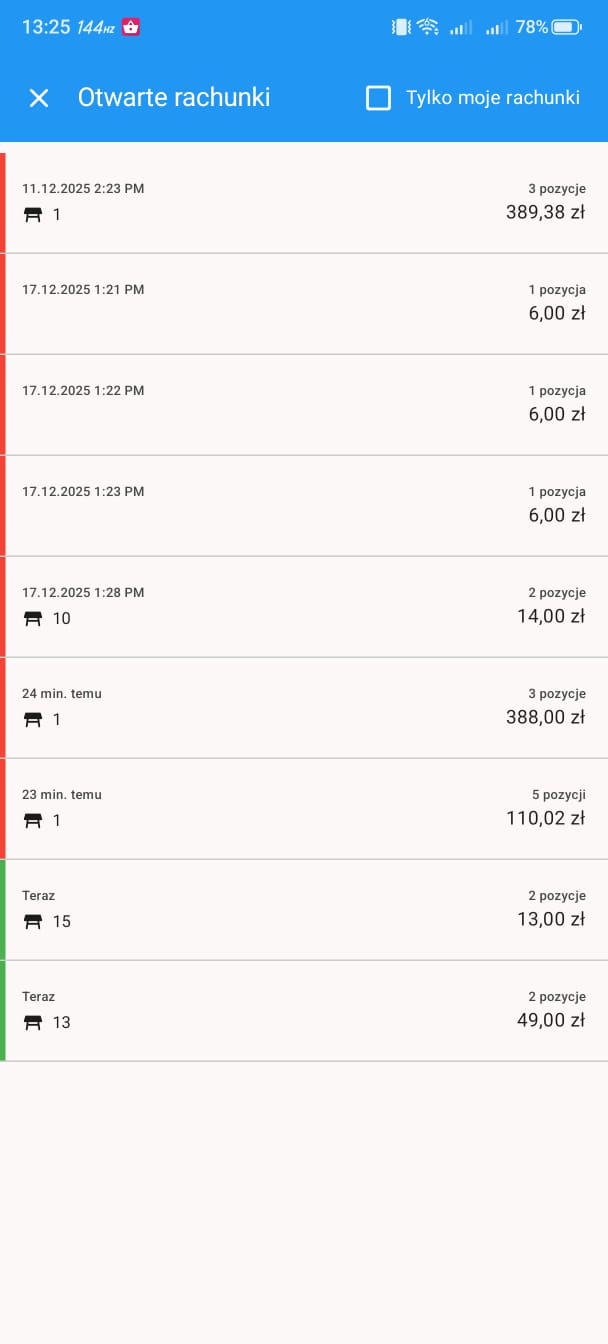The height and width of the screenshot is (1344, 608).
Task: Tap the table icon for table 13
Action: [33, 1022]
